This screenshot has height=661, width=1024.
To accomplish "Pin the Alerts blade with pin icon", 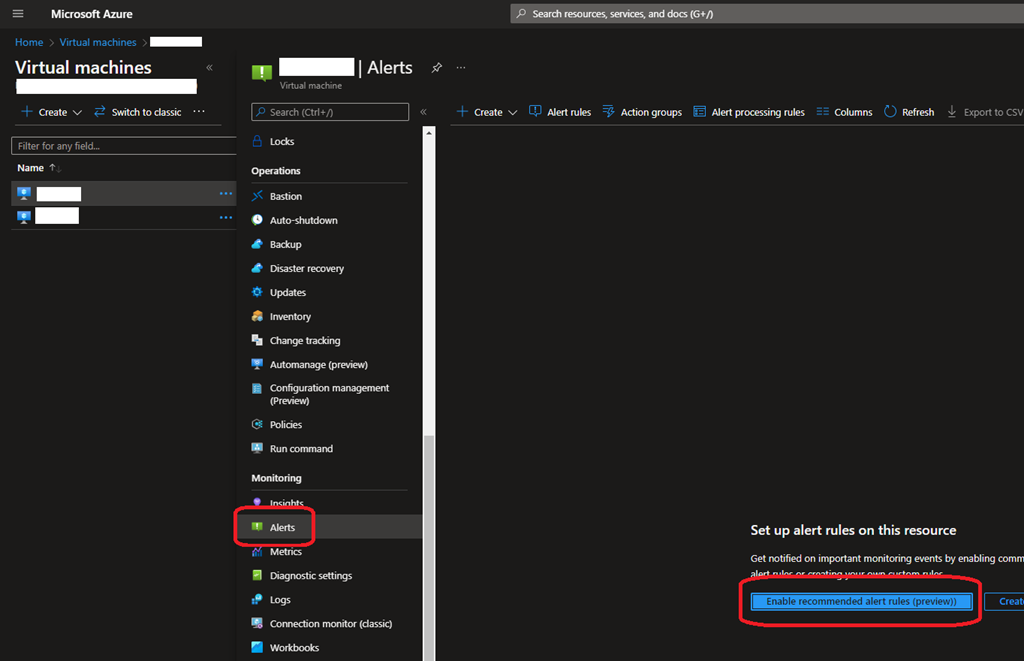I will coord(436,68).
